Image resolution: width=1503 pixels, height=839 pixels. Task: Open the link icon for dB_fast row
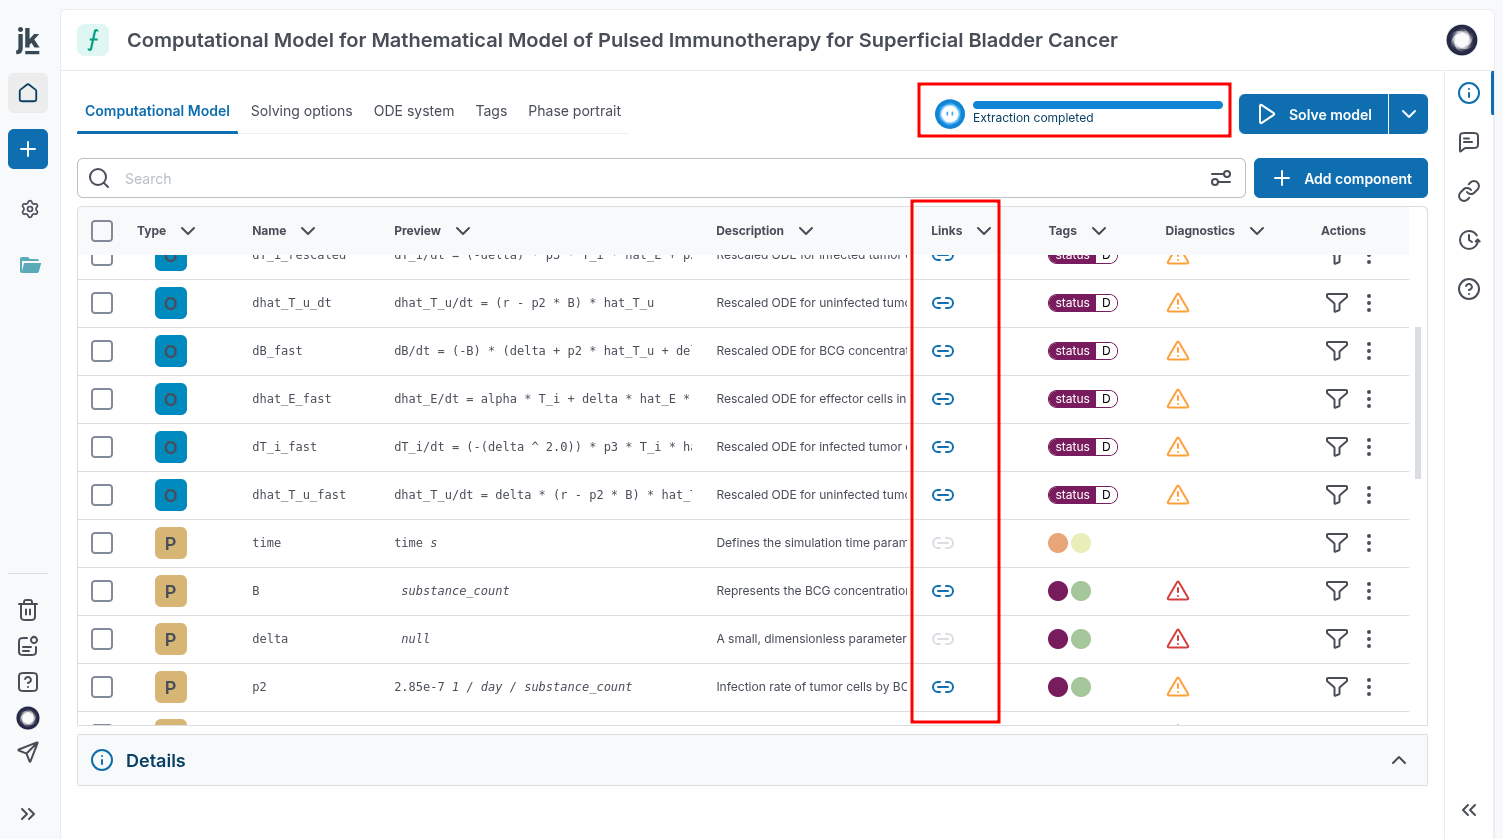pyautogui.click(x=943, y=351)
